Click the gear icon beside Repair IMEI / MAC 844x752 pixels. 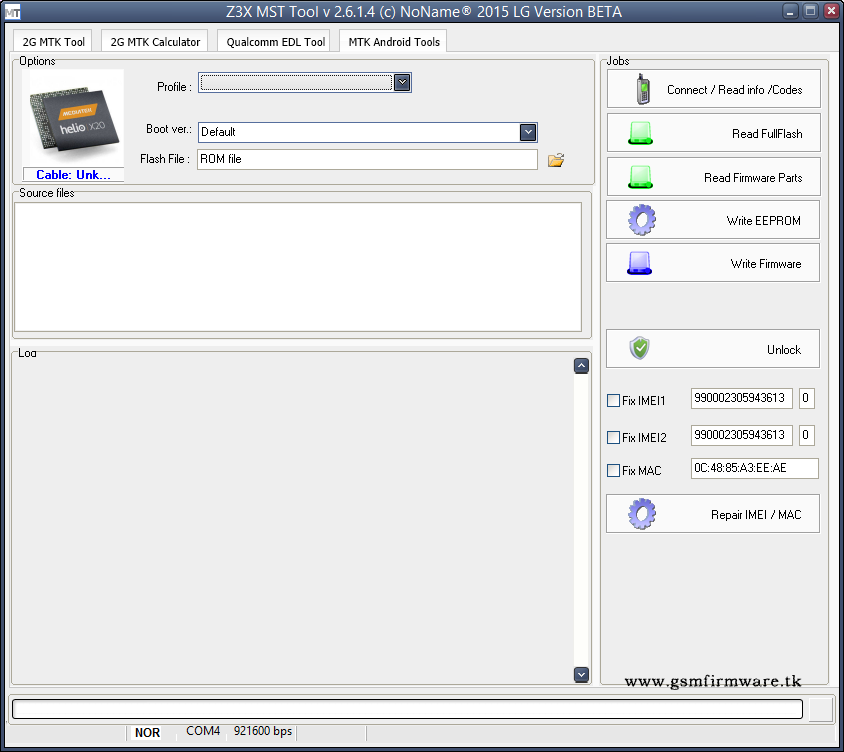[642, 514]
